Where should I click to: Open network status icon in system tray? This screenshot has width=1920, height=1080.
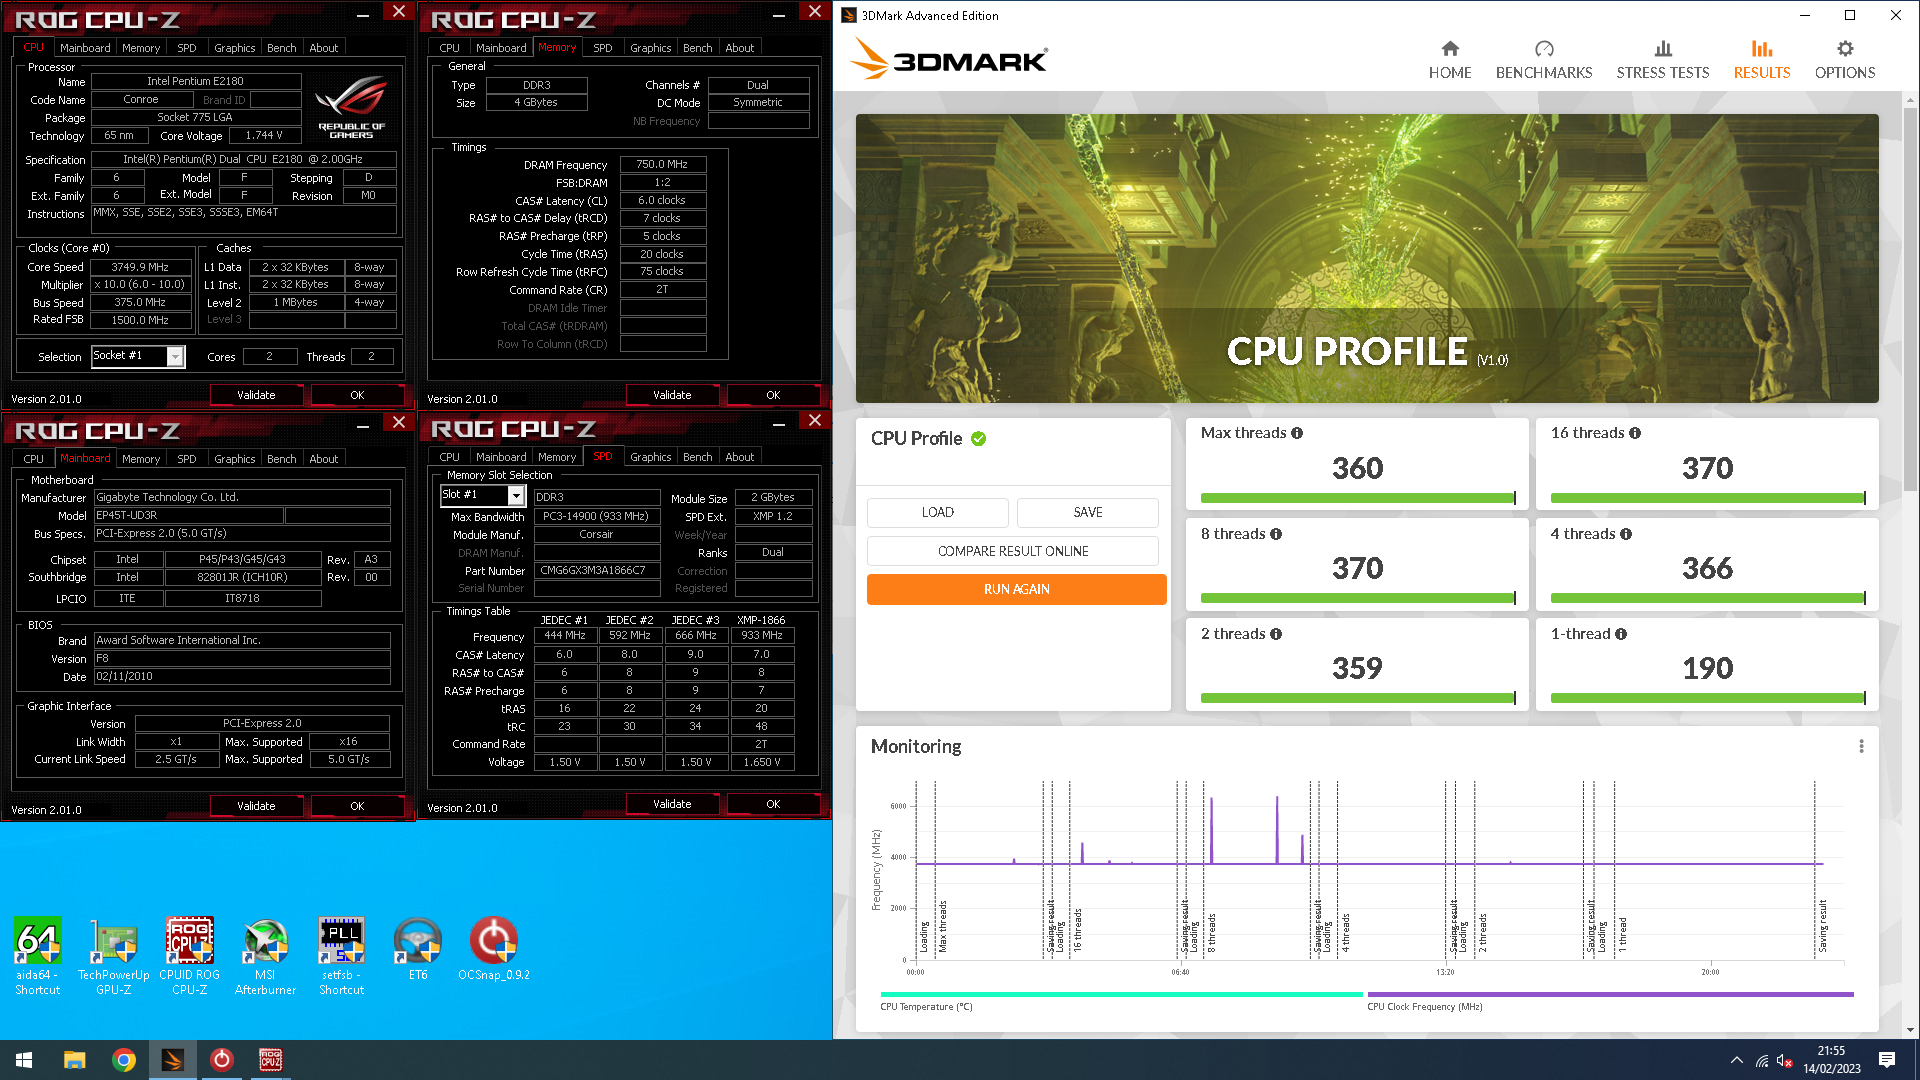click(1762, 1060)
